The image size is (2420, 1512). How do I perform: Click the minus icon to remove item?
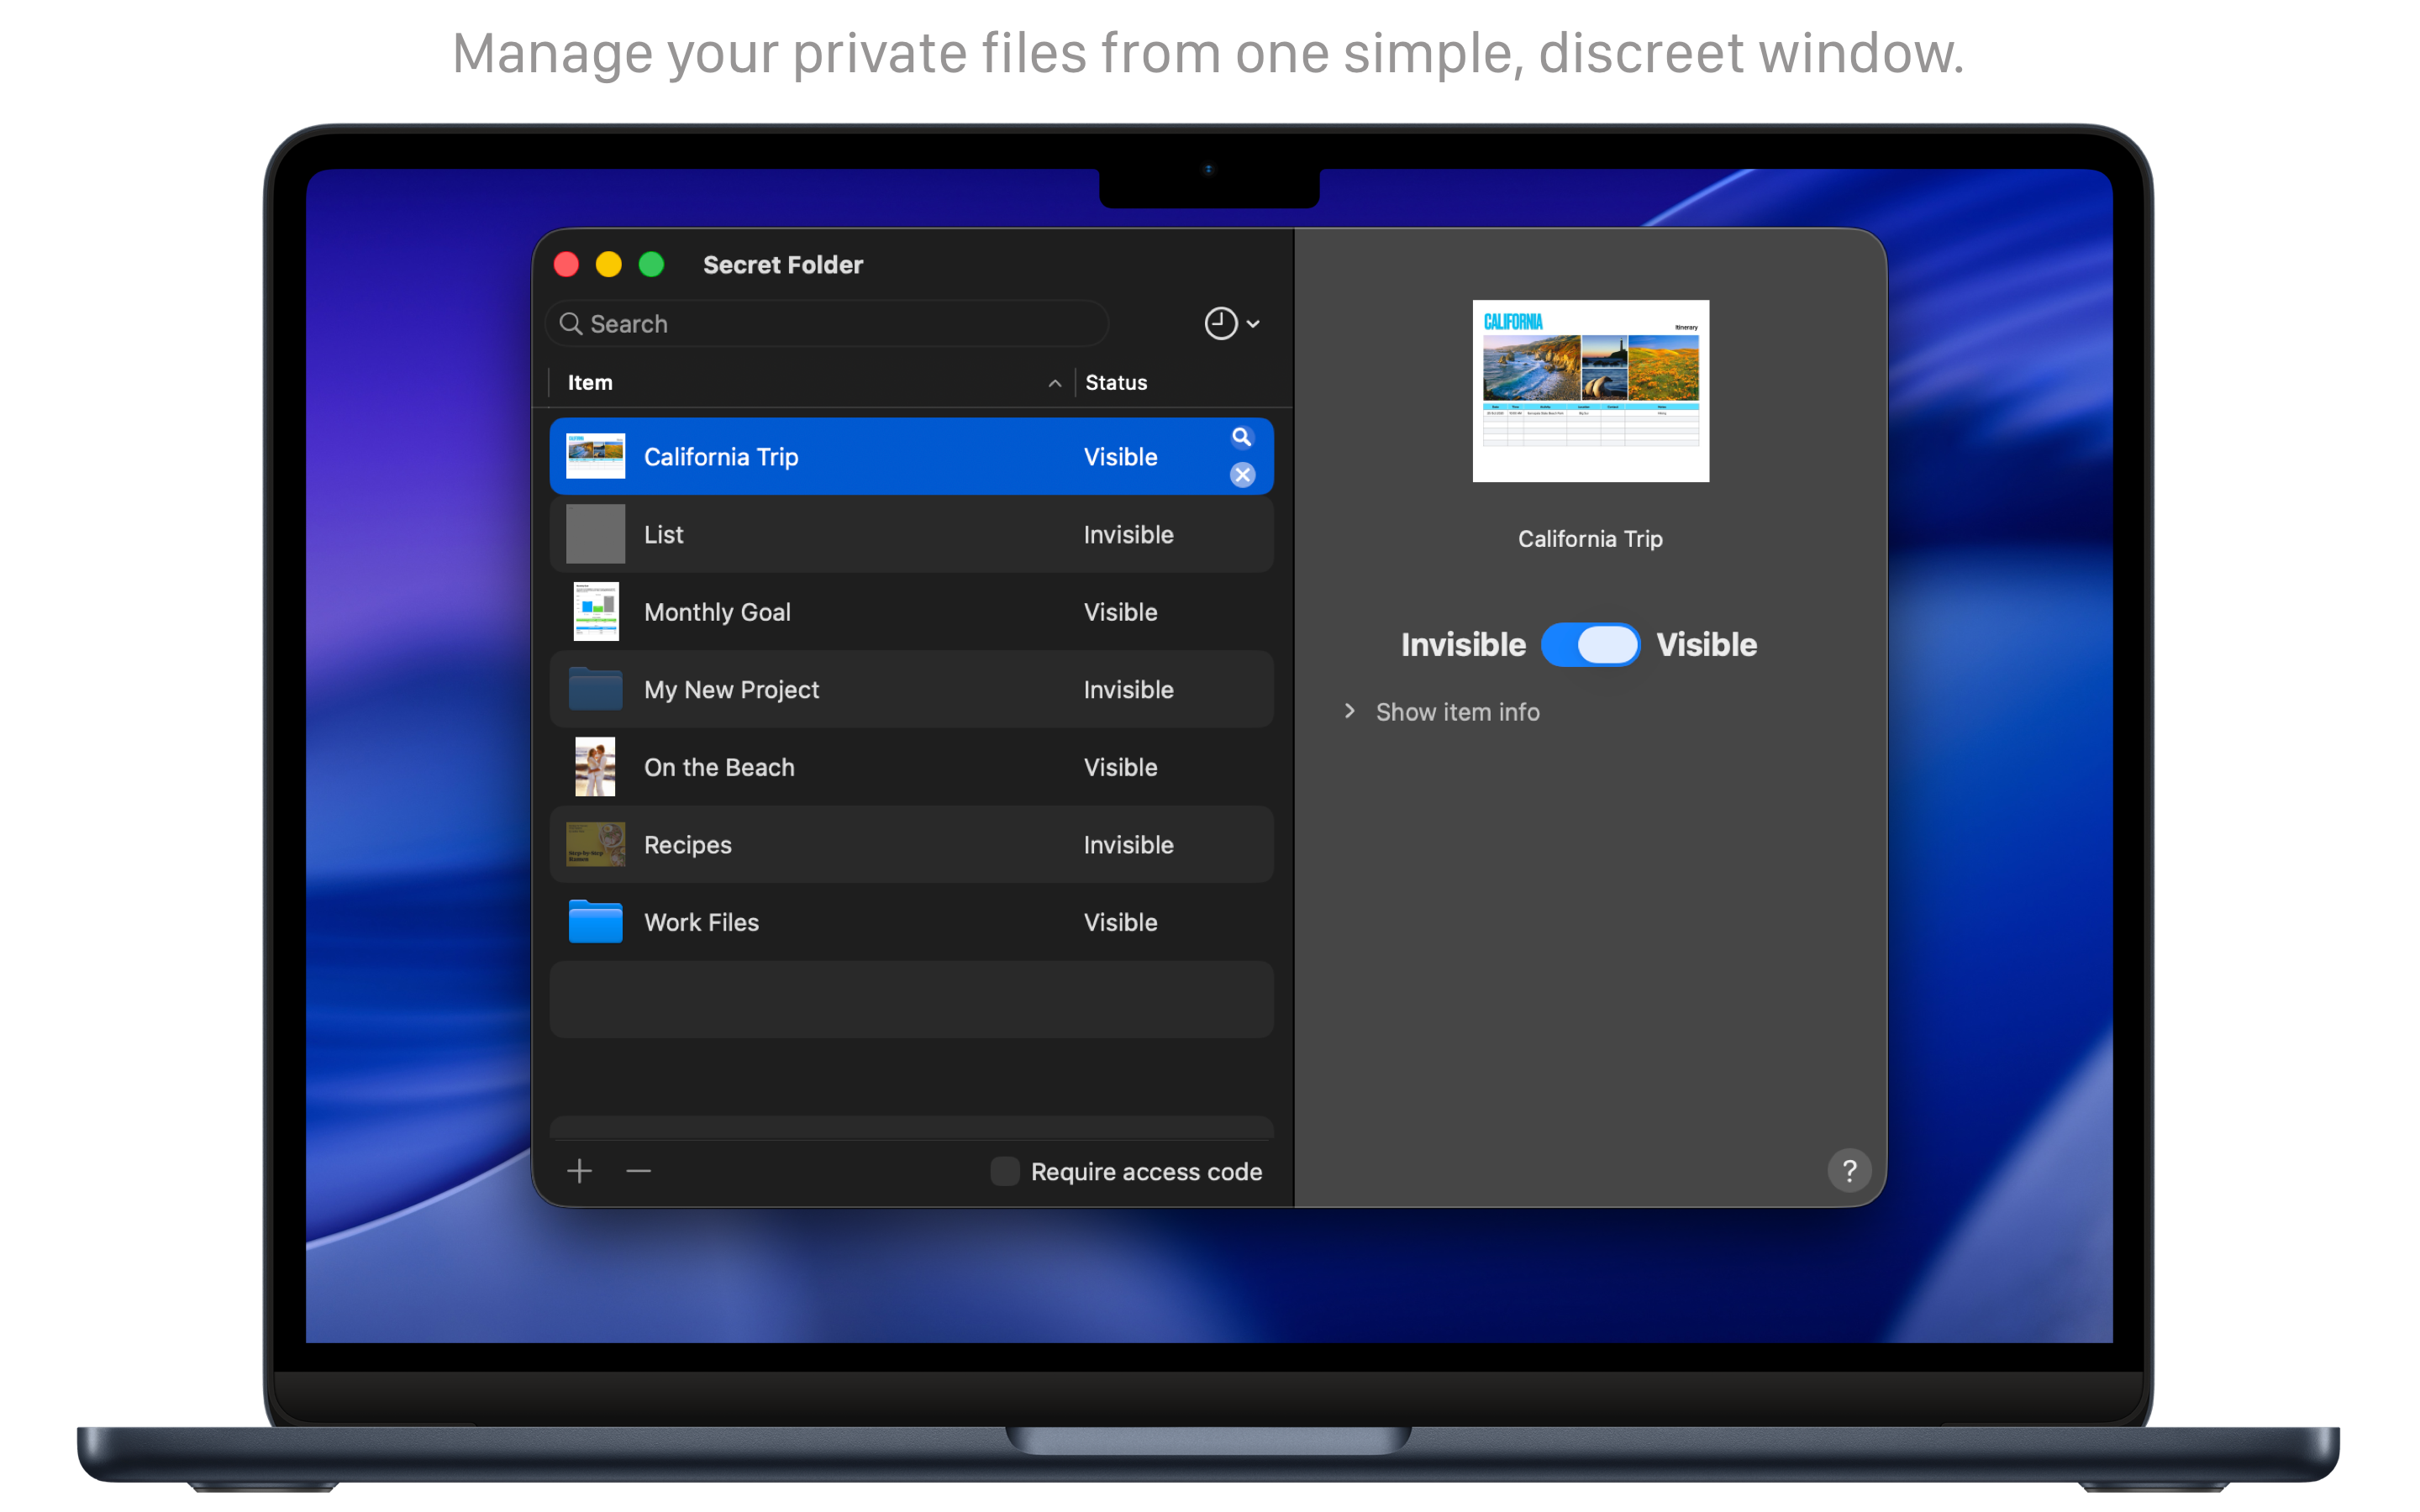click(639, 1171)
